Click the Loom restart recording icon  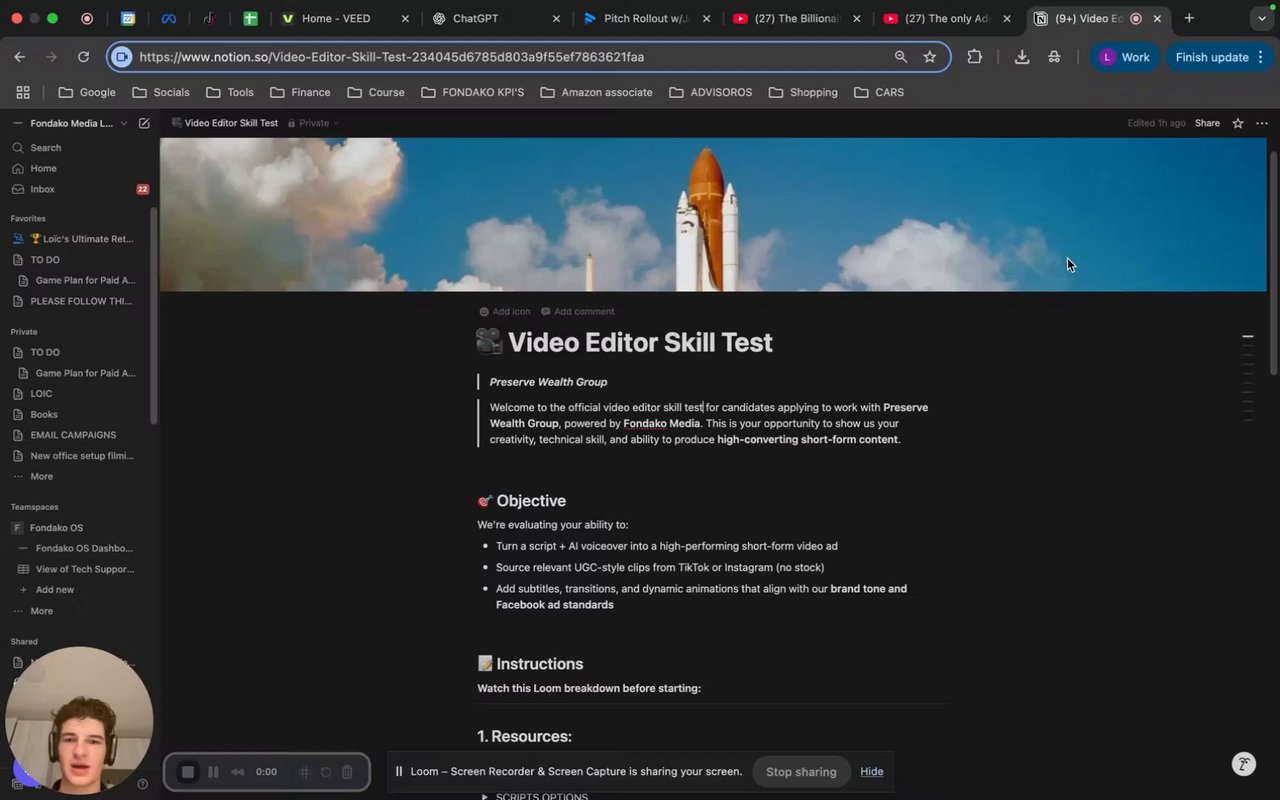point(325,772)
